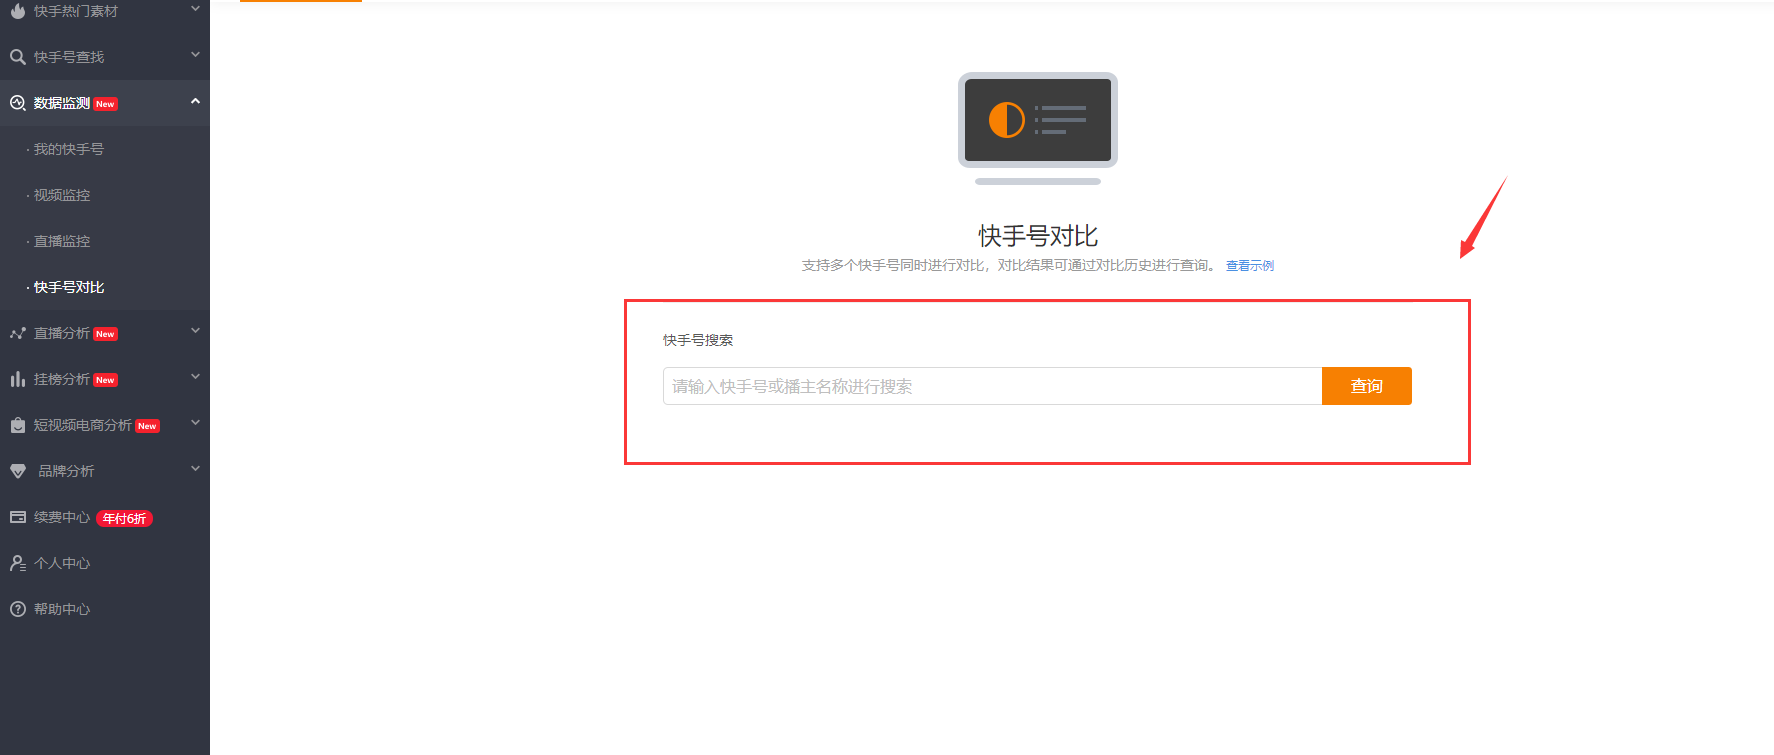Click the description text starting 支持多个快手号
This screenshot has height=755, width=1774.
(1009, 265)
